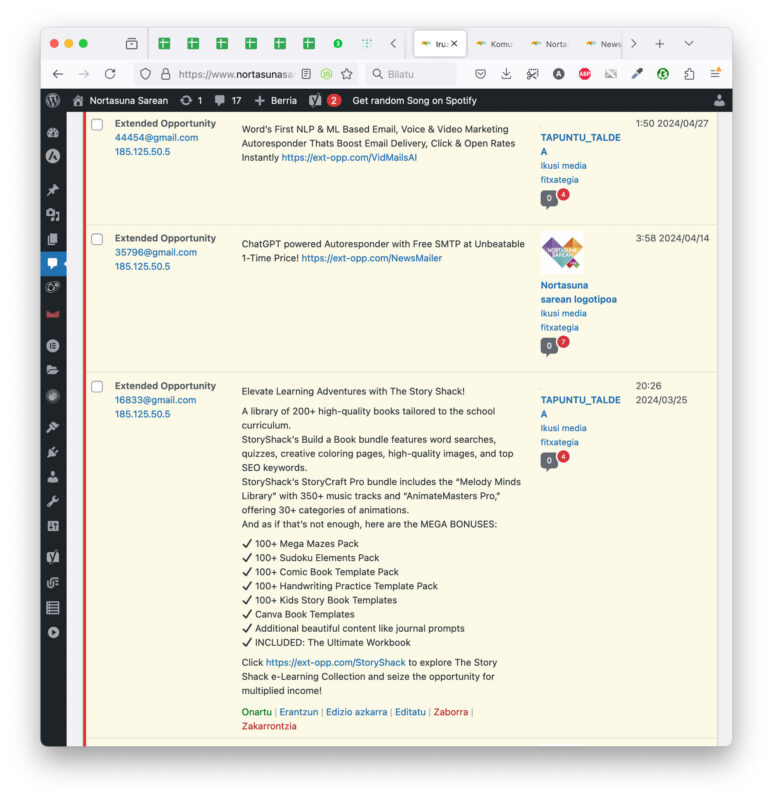This screenshot has width=773, height=800.
Task: Select the comment from 16833@gmail.com checkbox
Action: [97, 387]
